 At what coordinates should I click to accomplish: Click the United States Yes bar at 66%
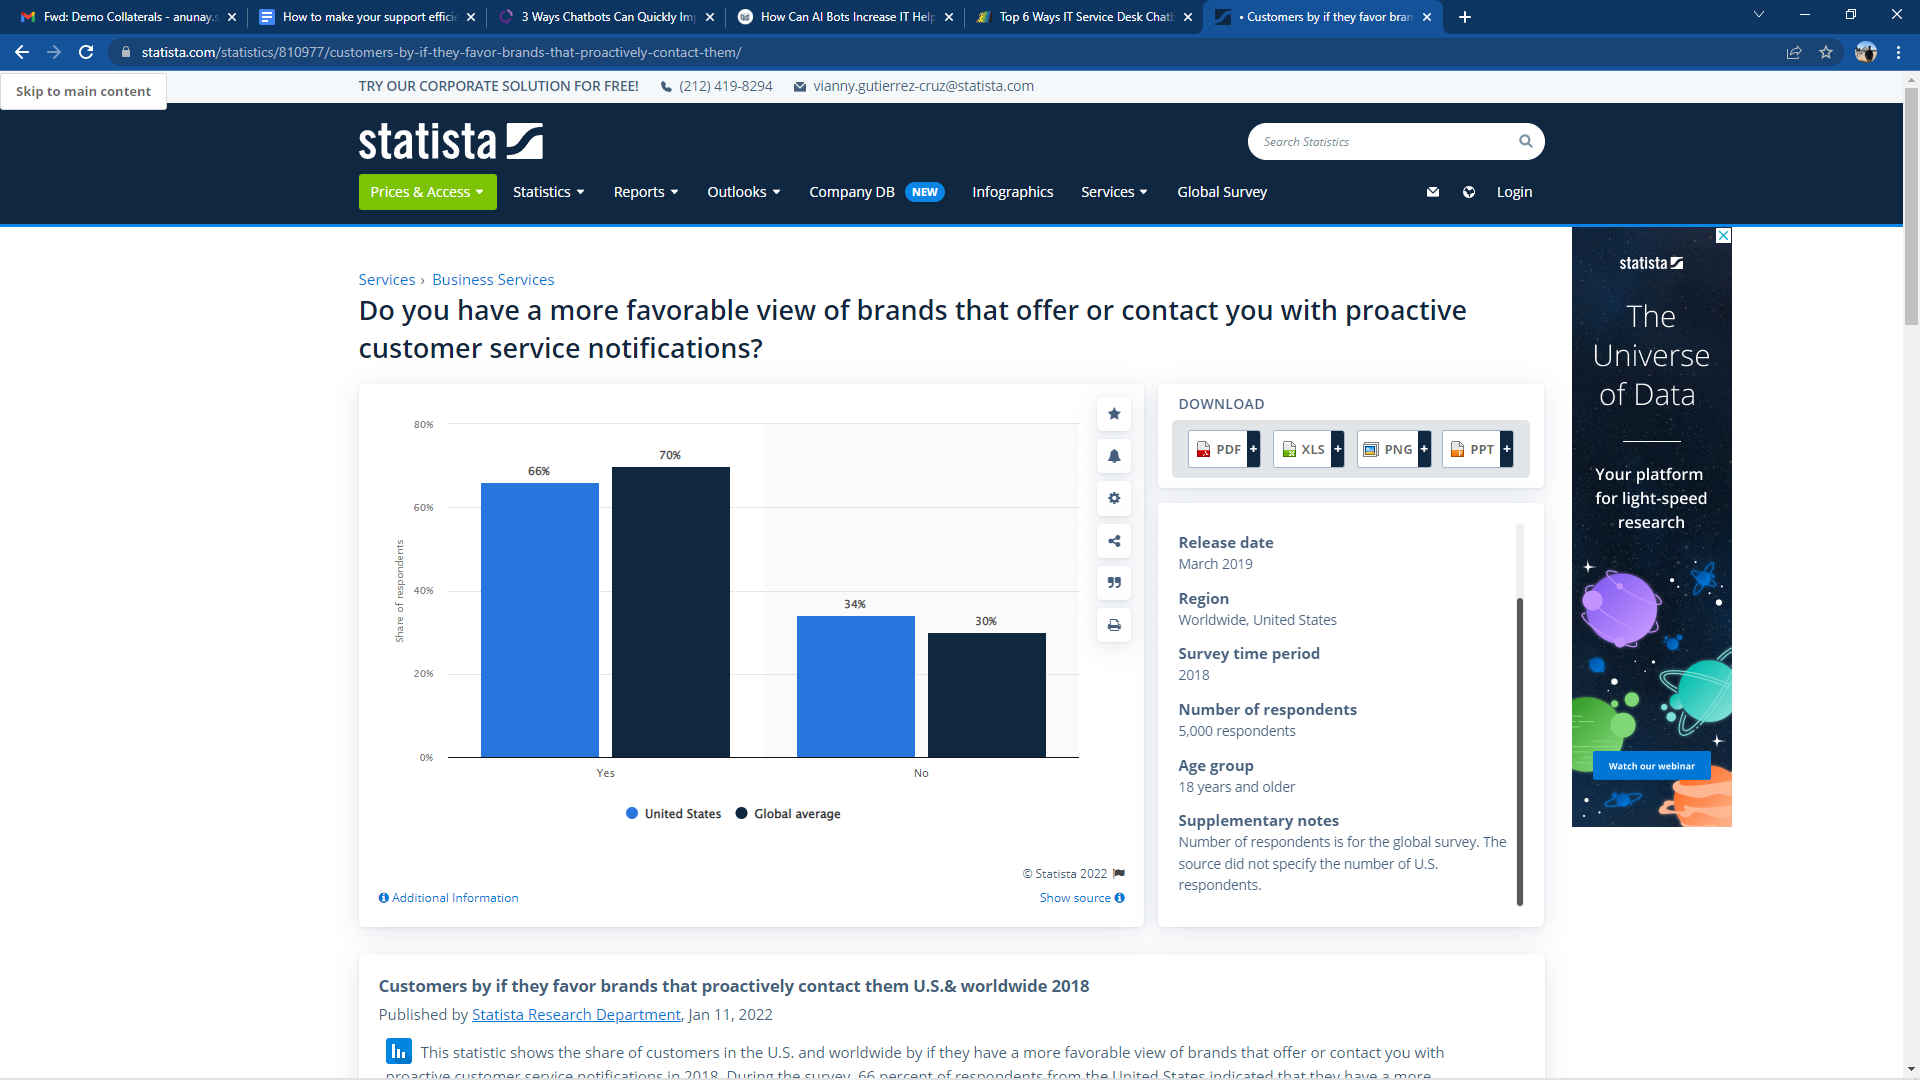click(540, 620)
